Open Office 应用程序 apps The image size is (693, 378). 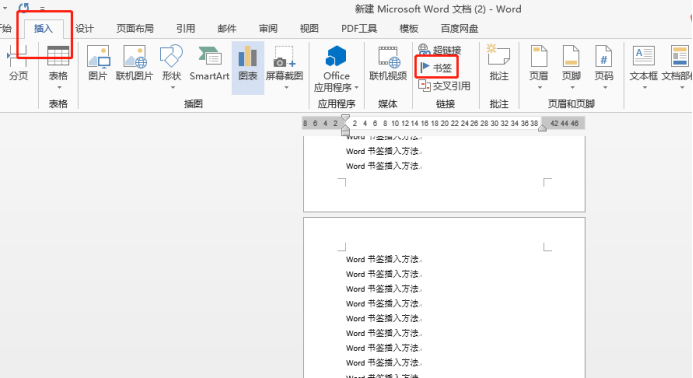[x=336, y=69]
